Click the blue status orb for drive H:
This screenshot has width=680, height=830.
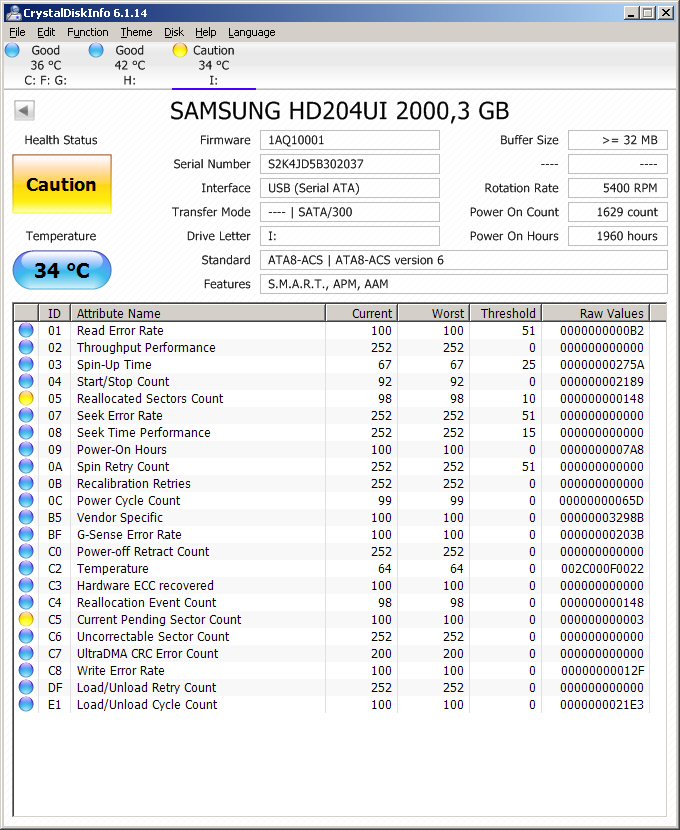point(96,50)
